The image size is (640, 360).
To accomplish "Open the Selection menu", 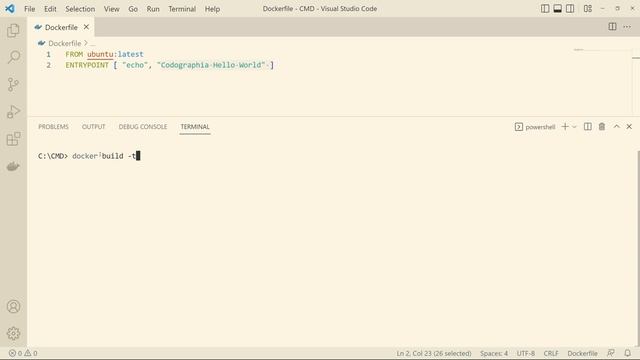I will click(x=80, y=9).
